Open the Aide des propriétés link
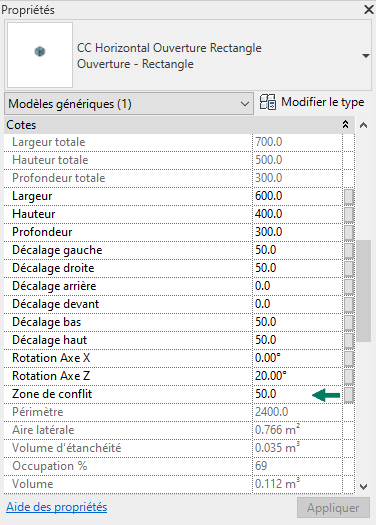The image size is (376, 525). pyautogui.click(x=57, y=507)
